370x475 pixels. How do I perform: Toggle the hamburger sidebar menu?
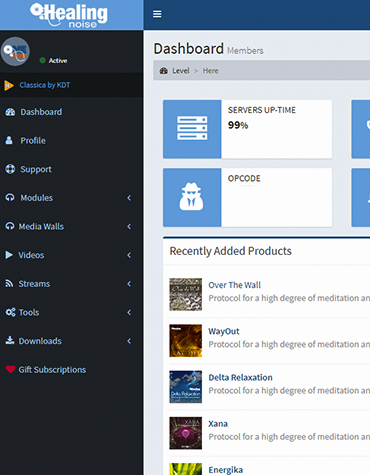tap(157, 14)
